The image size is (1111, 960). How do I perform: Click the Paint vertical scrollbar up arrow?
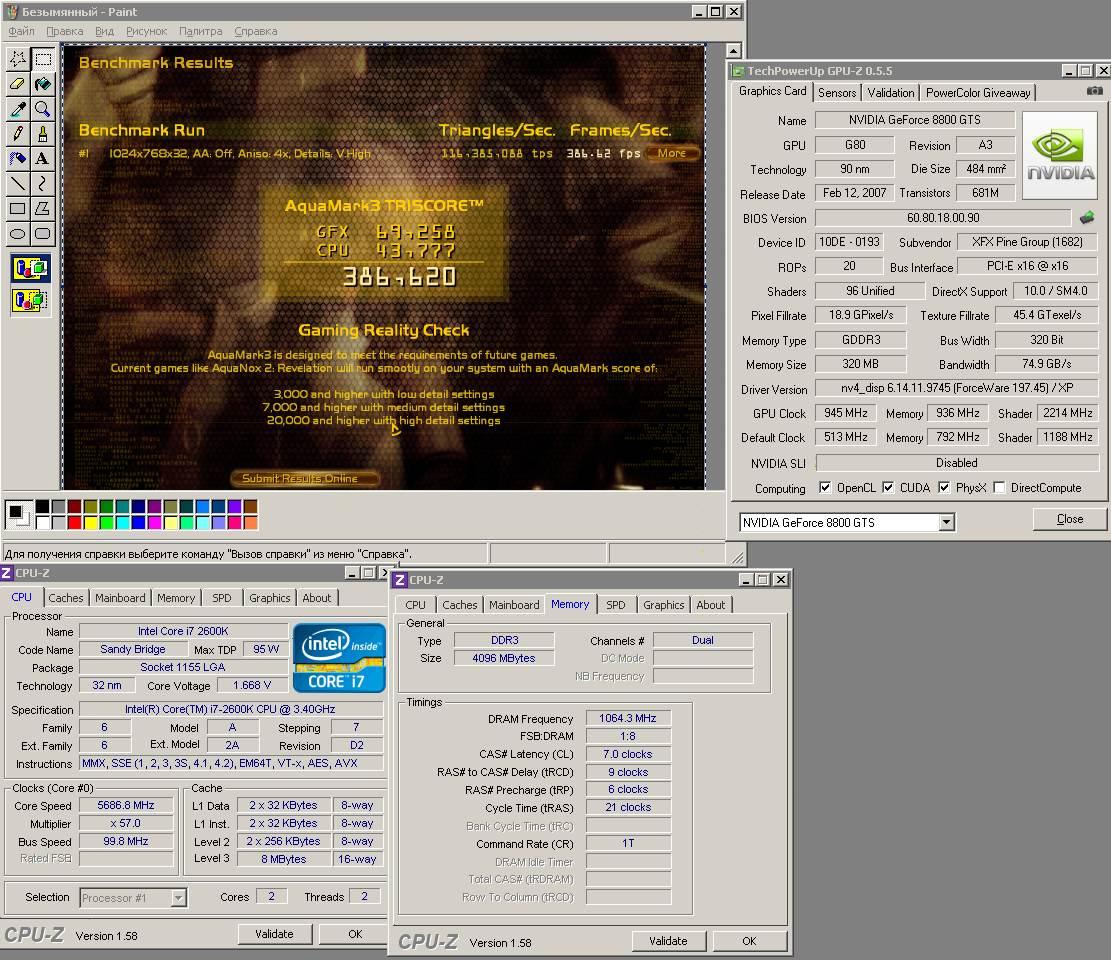[x=733, y=51]
